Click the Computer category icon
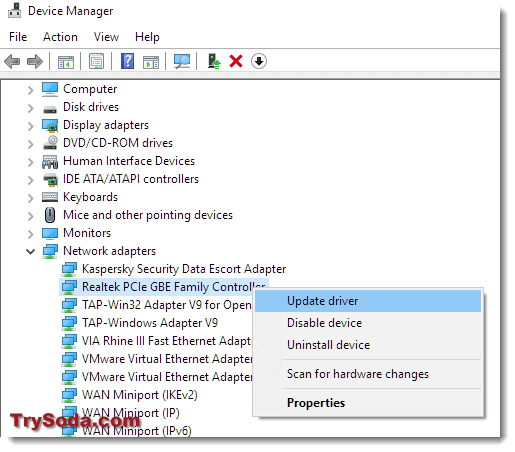515x452 pixels. tap(50, 89)
